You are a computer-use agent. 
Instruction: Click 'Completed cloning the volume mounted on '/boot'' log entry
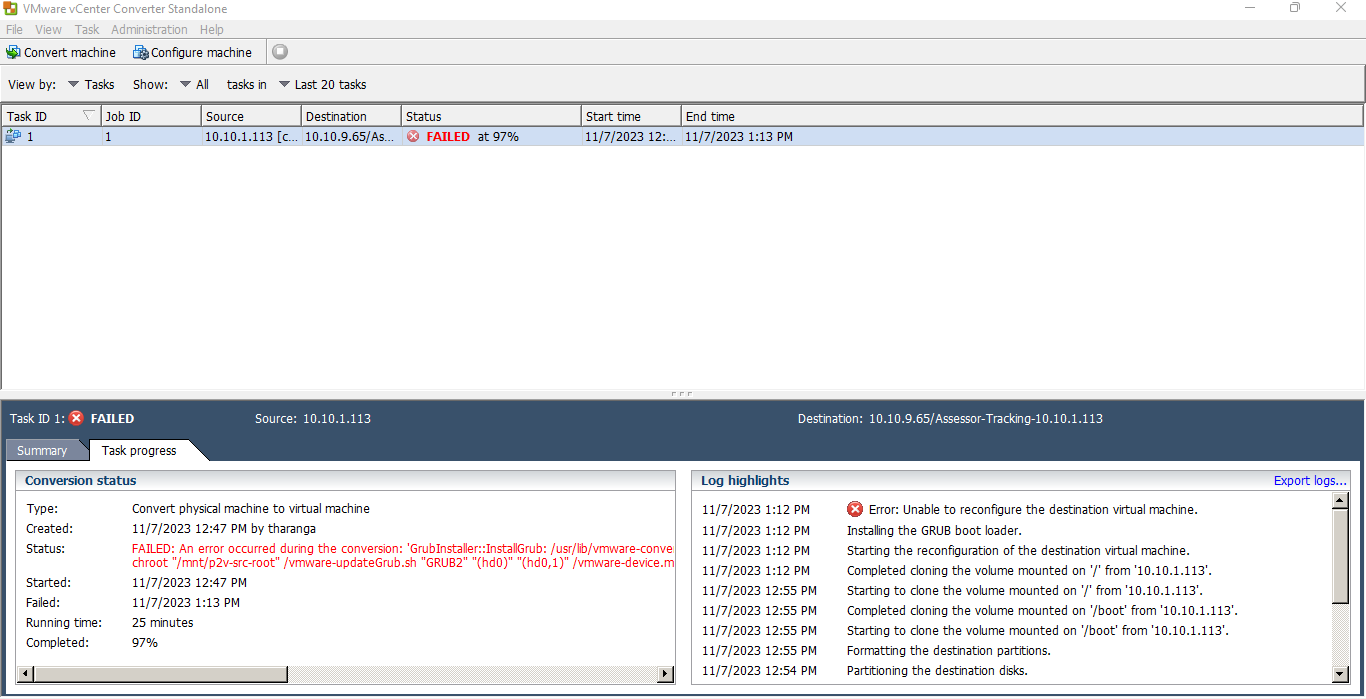point(1042,610)
